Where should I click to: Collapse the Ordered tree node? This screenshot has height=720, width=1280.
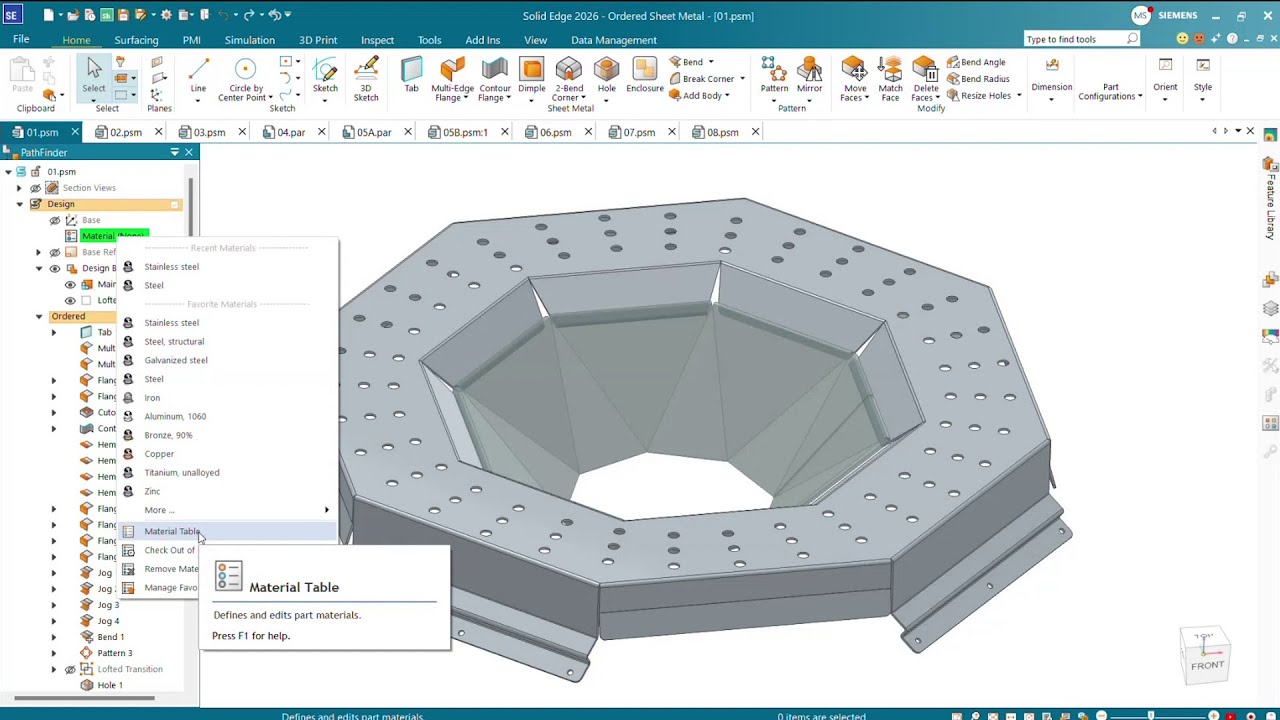(39, 316)
